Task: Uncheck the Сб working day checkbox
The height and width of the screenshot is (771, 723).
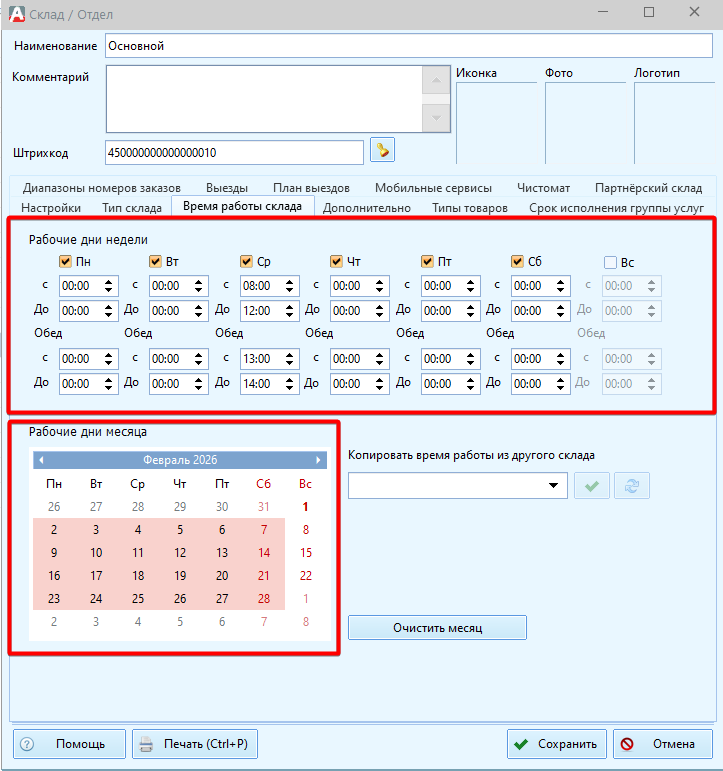Action: [517, 261]
